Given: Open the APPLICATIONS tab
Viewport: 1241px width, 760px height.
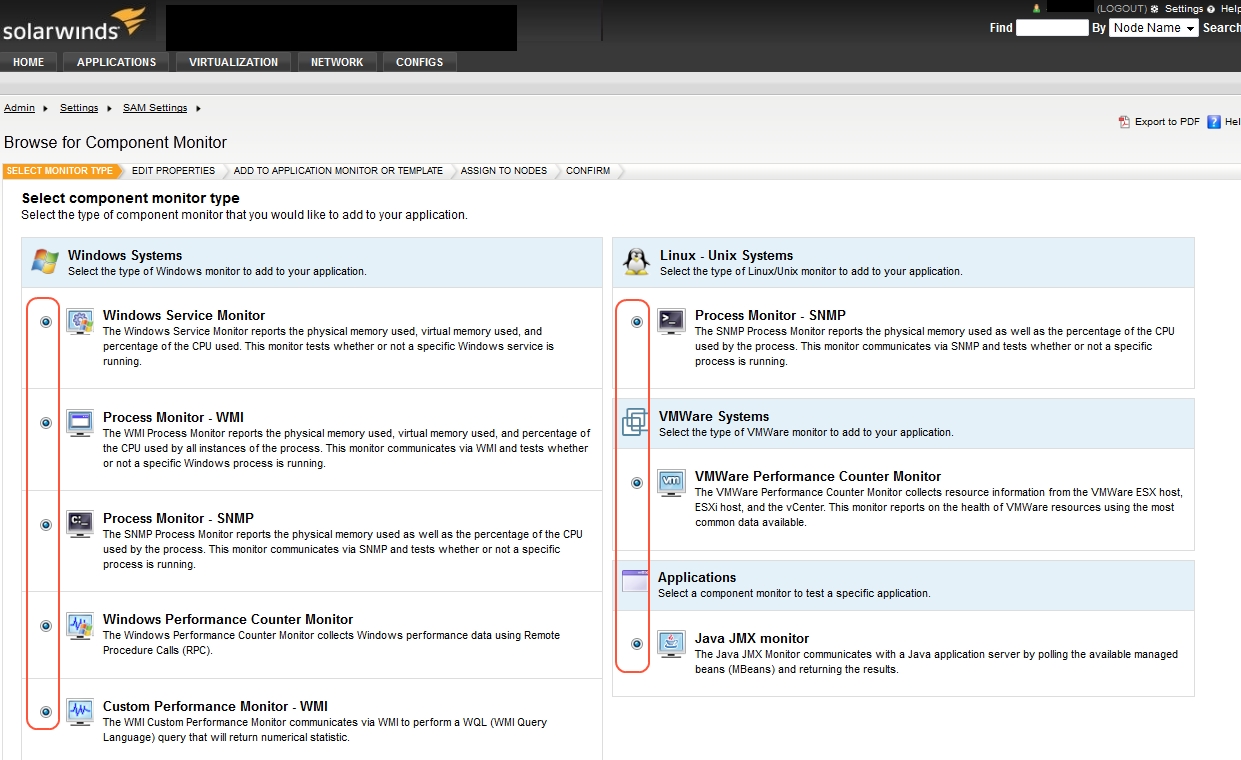Looking at the screenshot, I should [x=117, y=62].
